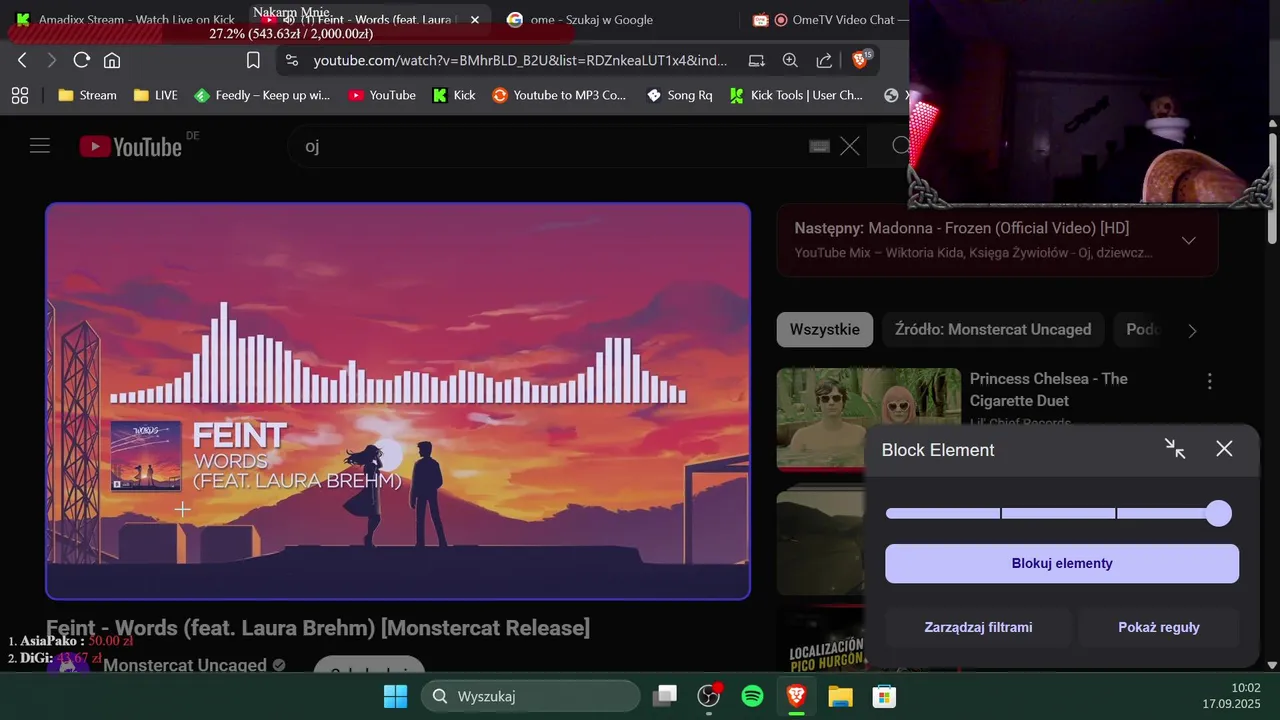
Task: Open the YouTube bookmark
Action: (381, 95)
